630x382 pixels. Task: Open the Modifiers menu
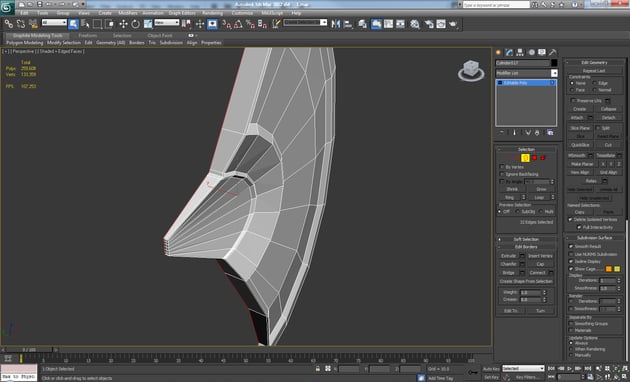(128, 13)
